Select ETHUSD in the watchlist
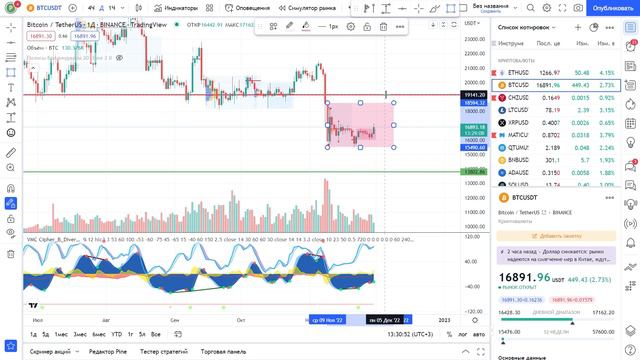Viewport: 640px width, 360px height. click(556, 73)
